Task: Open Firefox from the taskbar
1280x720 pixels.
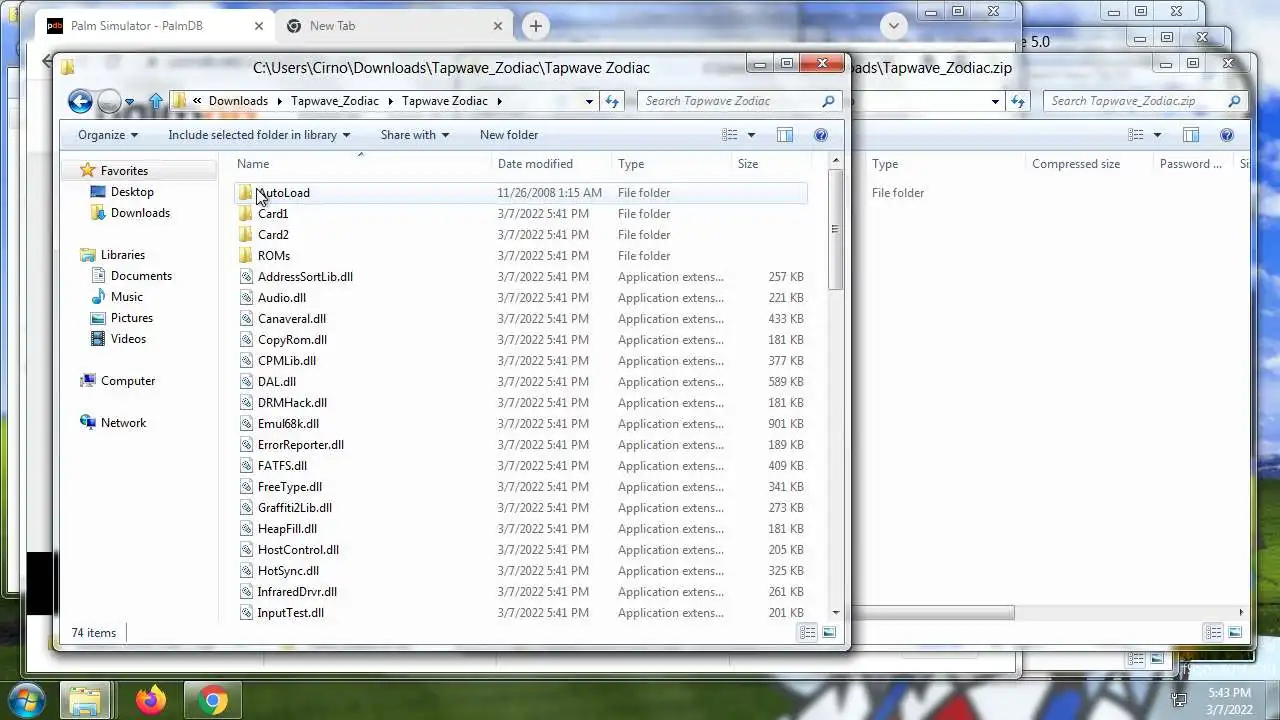Action: 151,700
